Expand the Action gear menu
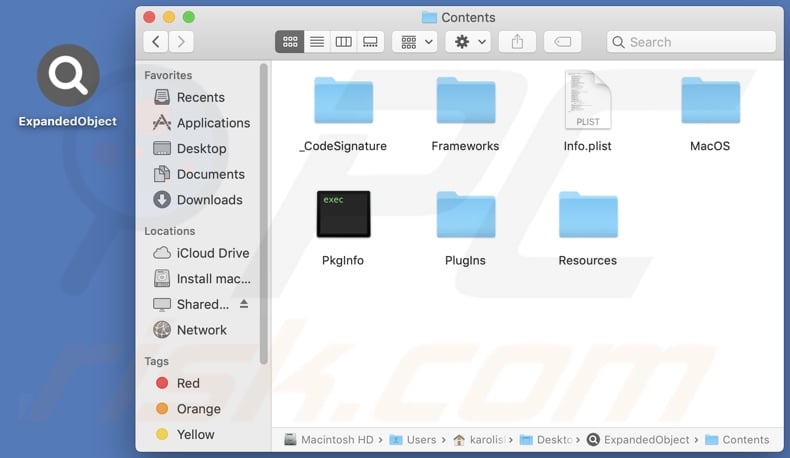Image resolution: width=790 pixels, height=458 pixels. coord(469,42)
